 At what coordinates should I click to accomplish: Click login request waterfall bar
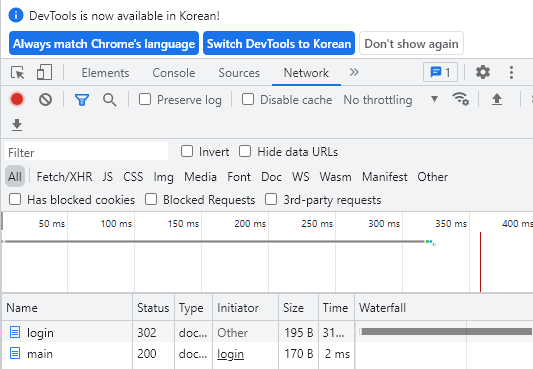pyautogui.click(x=446, y=331)
